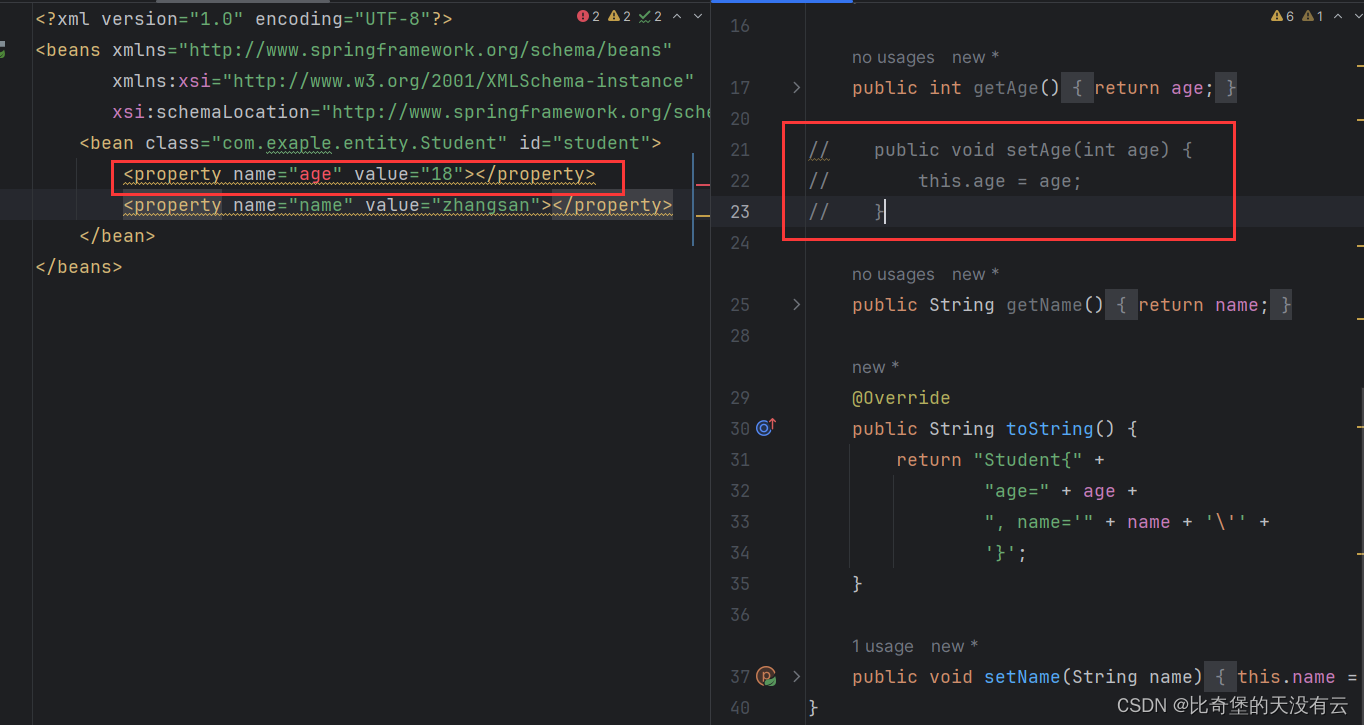Screen dimensions: 1364x725
Task: Click the weak warning count '1' in Java editor
Action: coord(1313,16)
